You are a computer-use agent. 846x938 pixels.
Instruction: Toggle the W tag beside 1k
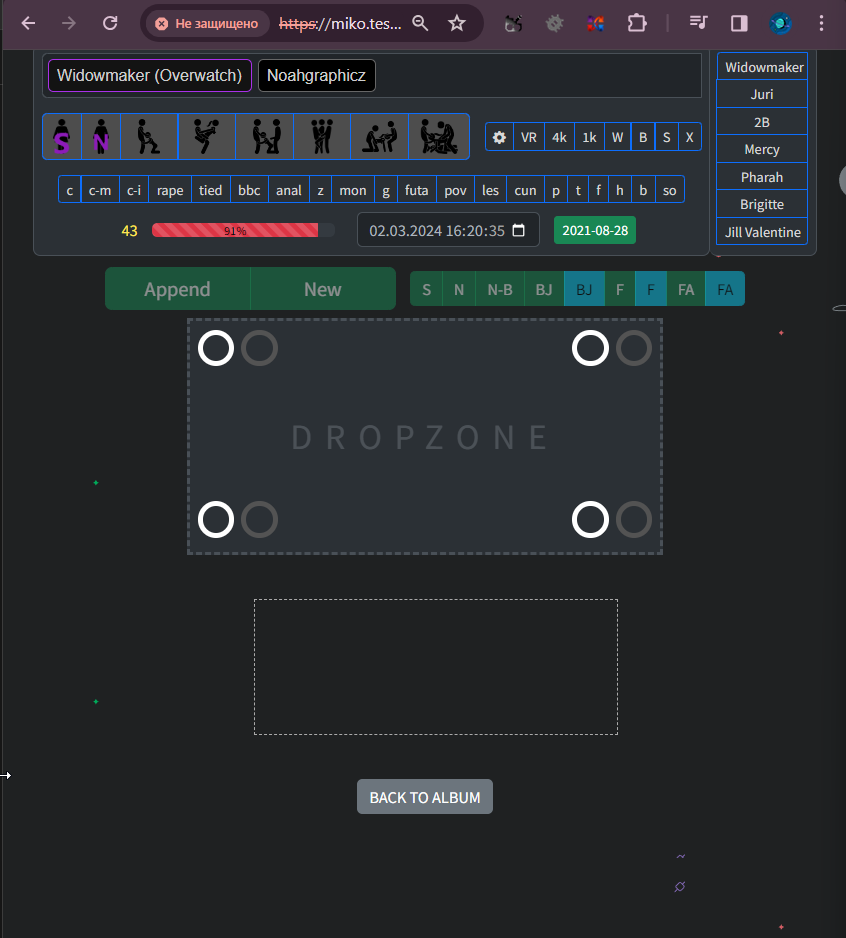click(617, 137)
